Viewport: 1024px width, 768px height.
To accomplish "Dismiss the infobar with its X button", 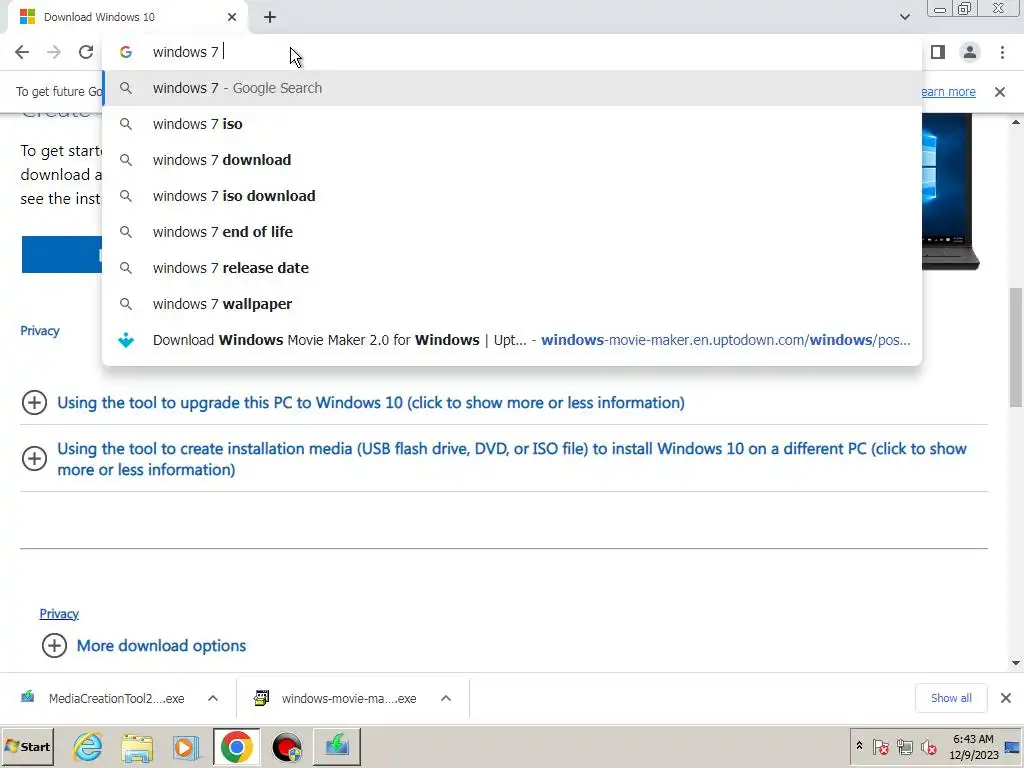I will pos(1000,92).
